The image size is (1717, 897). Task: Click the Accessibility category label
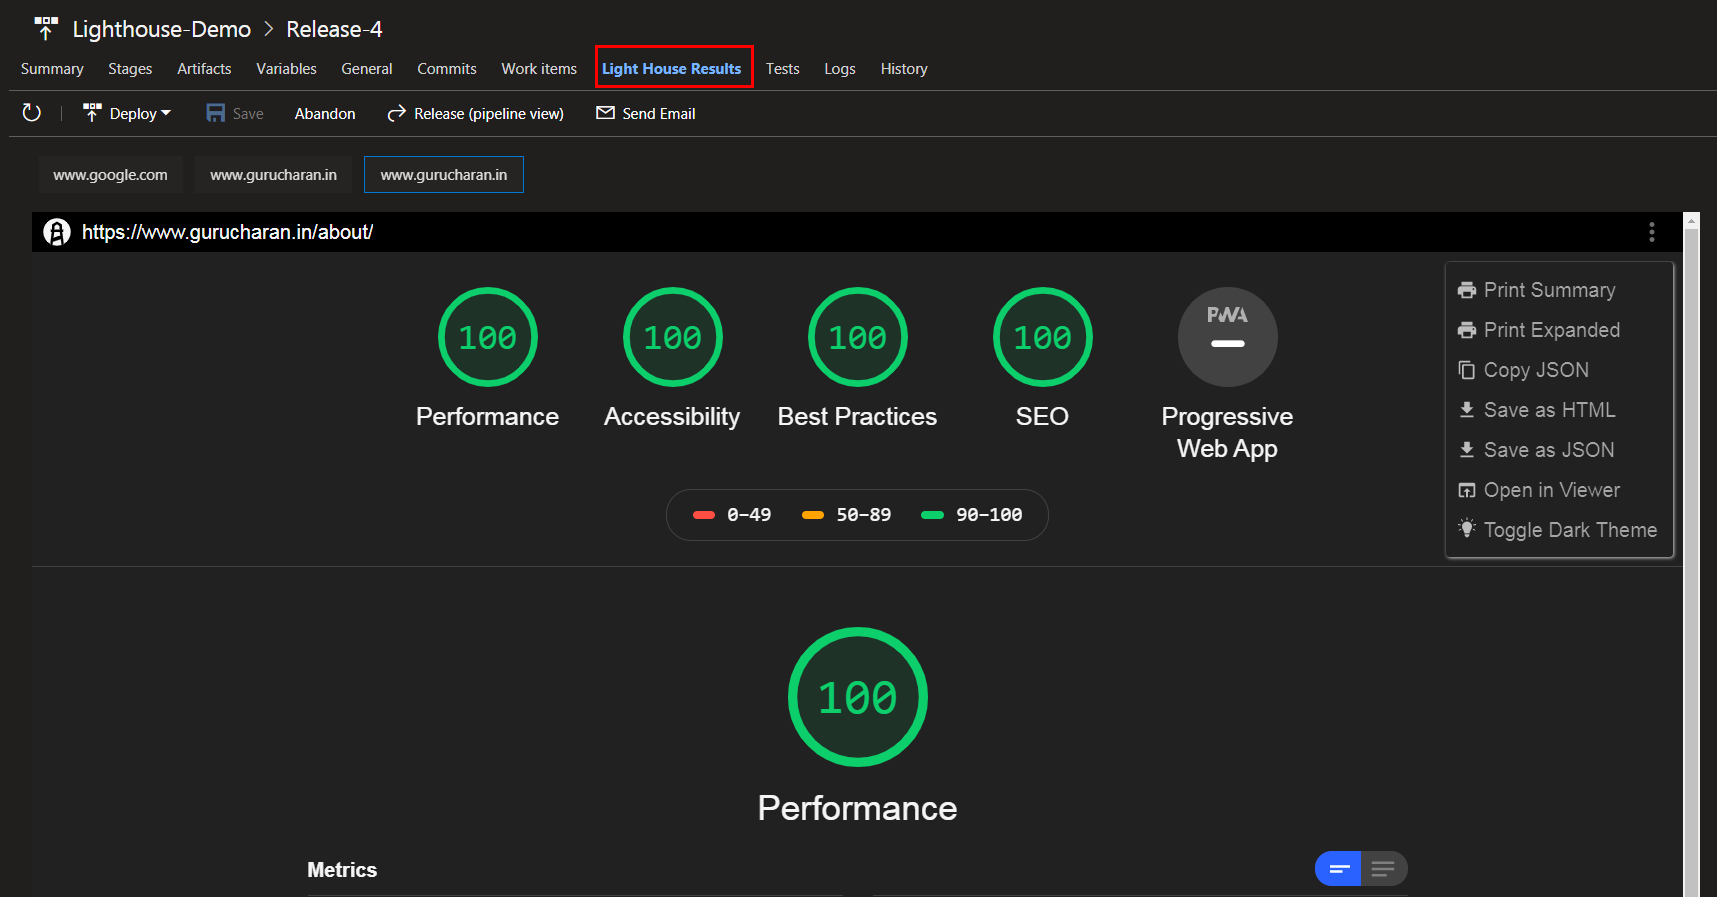coord(672,416)
